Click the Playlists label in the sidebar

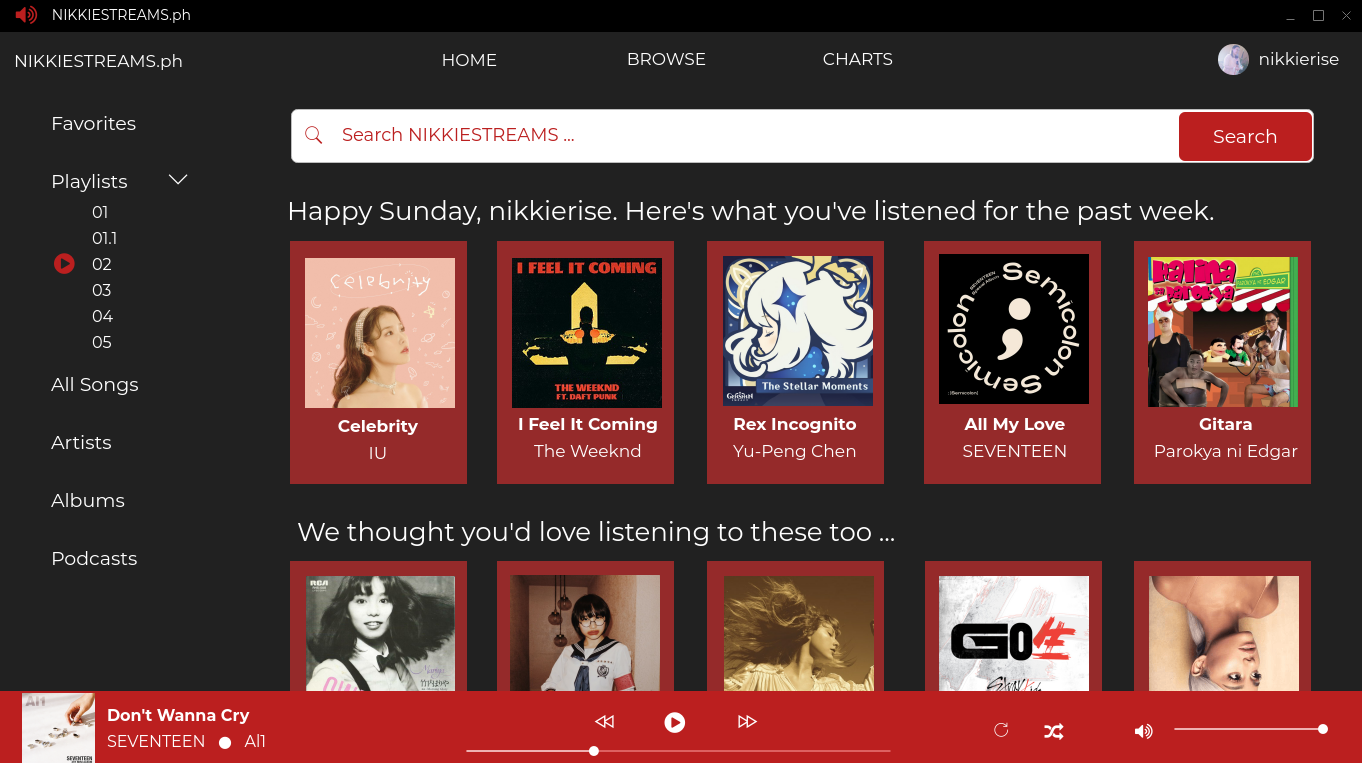[89, 181]
